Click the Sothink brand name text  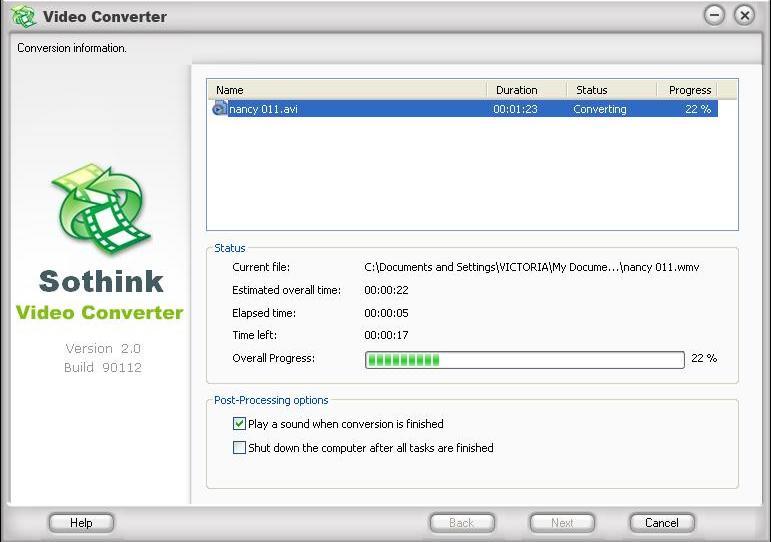[101, 281]
